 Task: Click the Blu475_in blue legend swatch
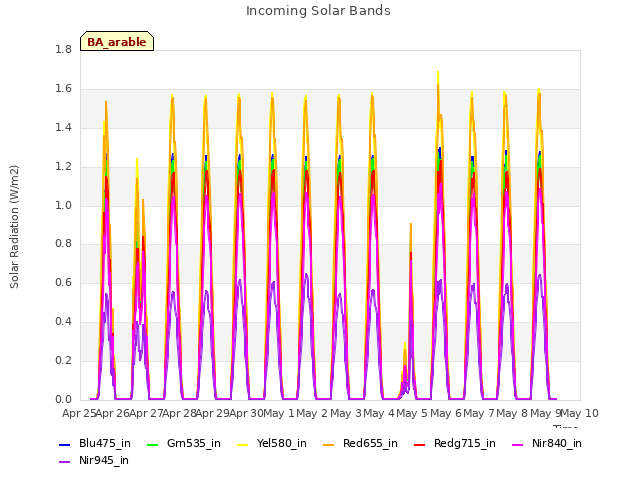coord(64,444)
